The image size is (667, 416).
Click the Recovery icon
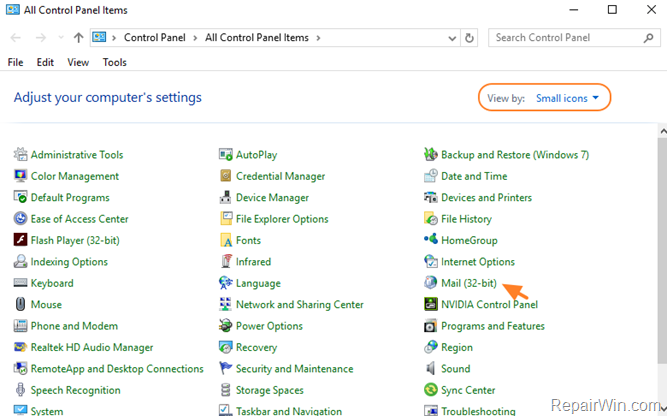click(225, 347)
